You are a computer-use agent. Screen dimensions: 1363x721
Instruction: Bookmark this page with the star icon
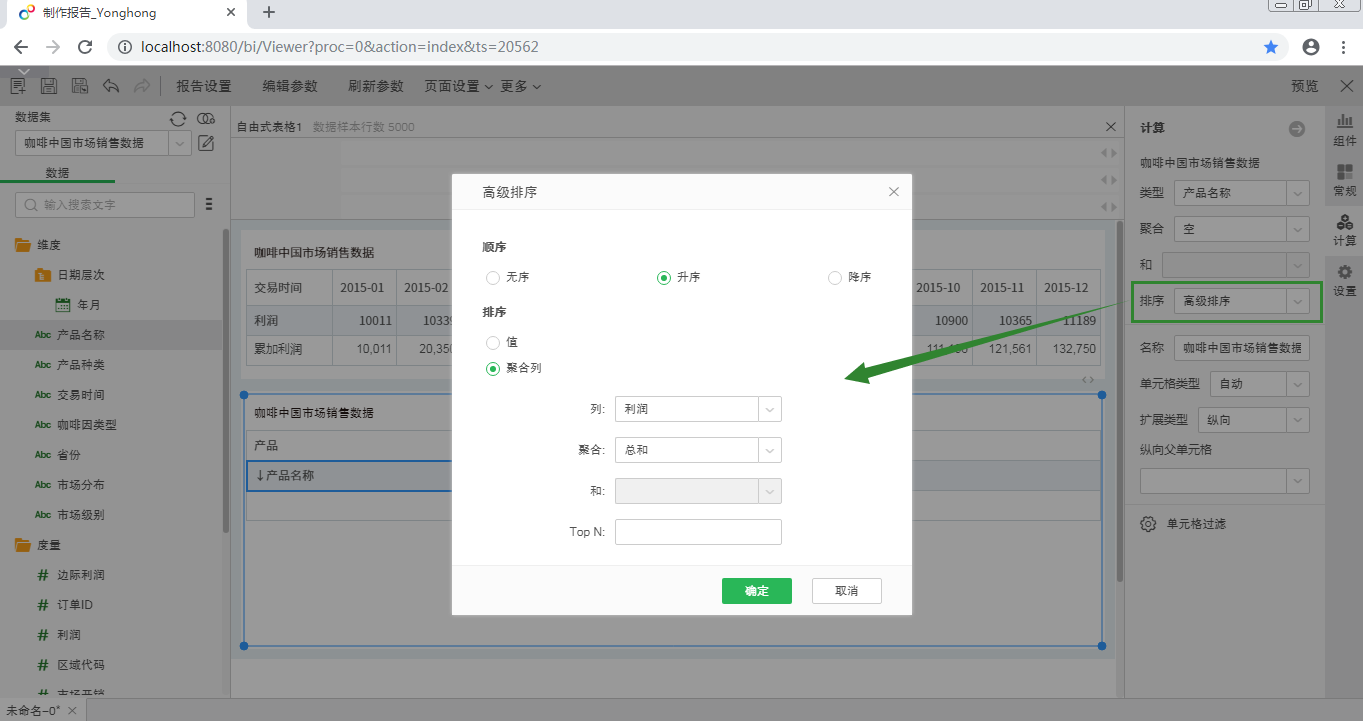[1271, 47]
